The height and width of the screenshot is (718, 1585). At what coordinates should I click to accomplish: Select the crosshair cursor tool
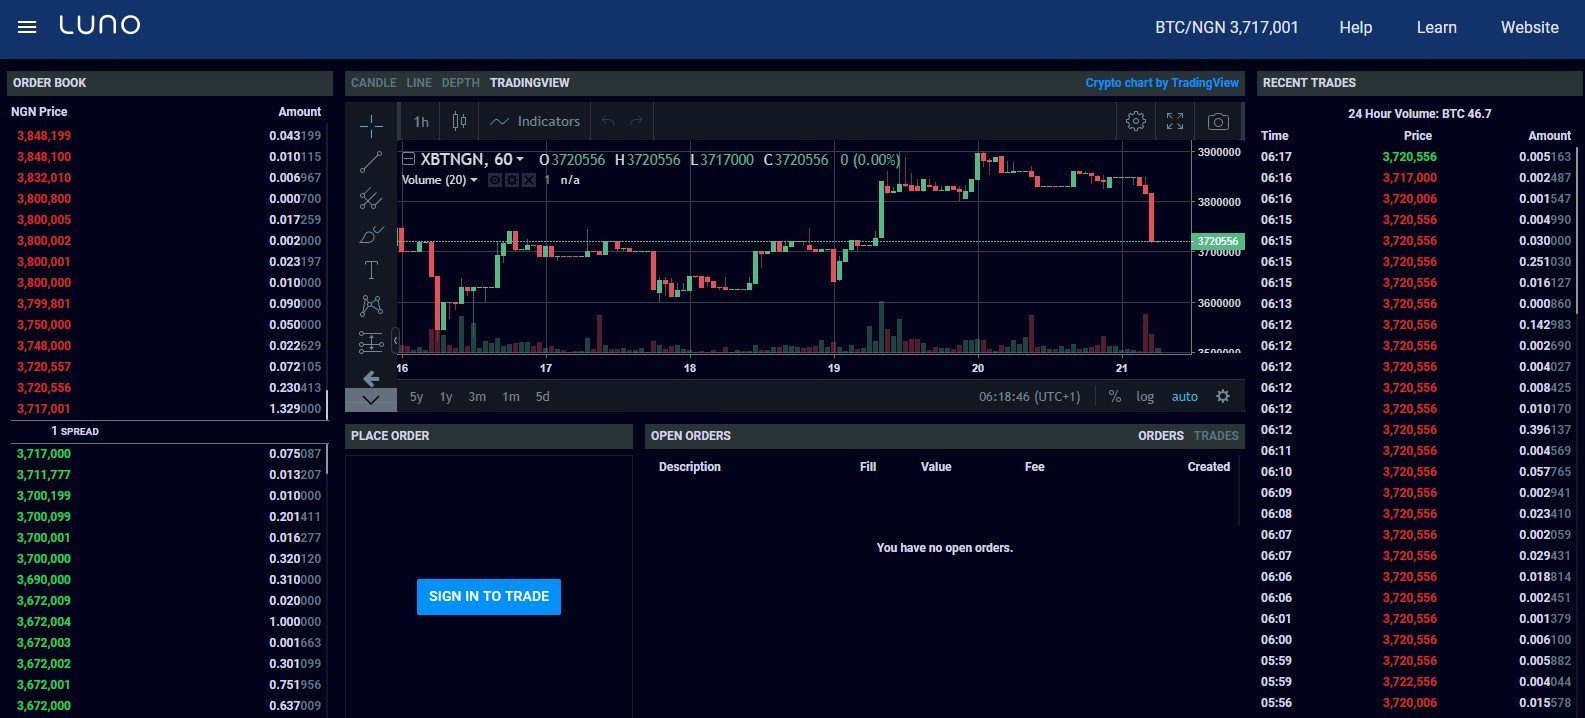371,126
